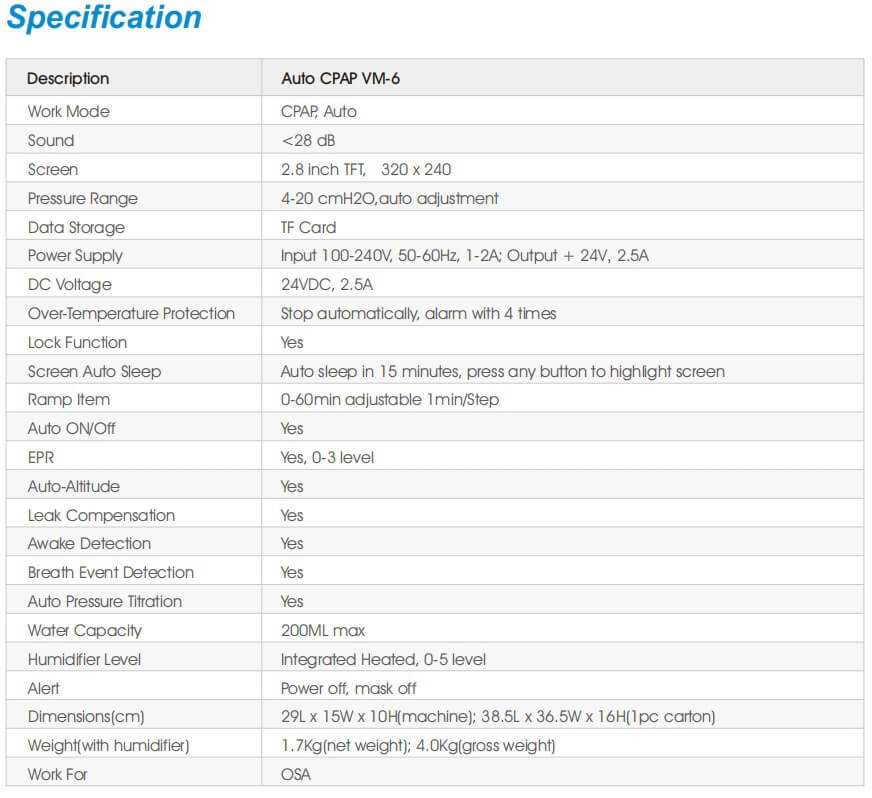Click the Description column header
This screenshot has width=872, height=798.
point(68,79)
